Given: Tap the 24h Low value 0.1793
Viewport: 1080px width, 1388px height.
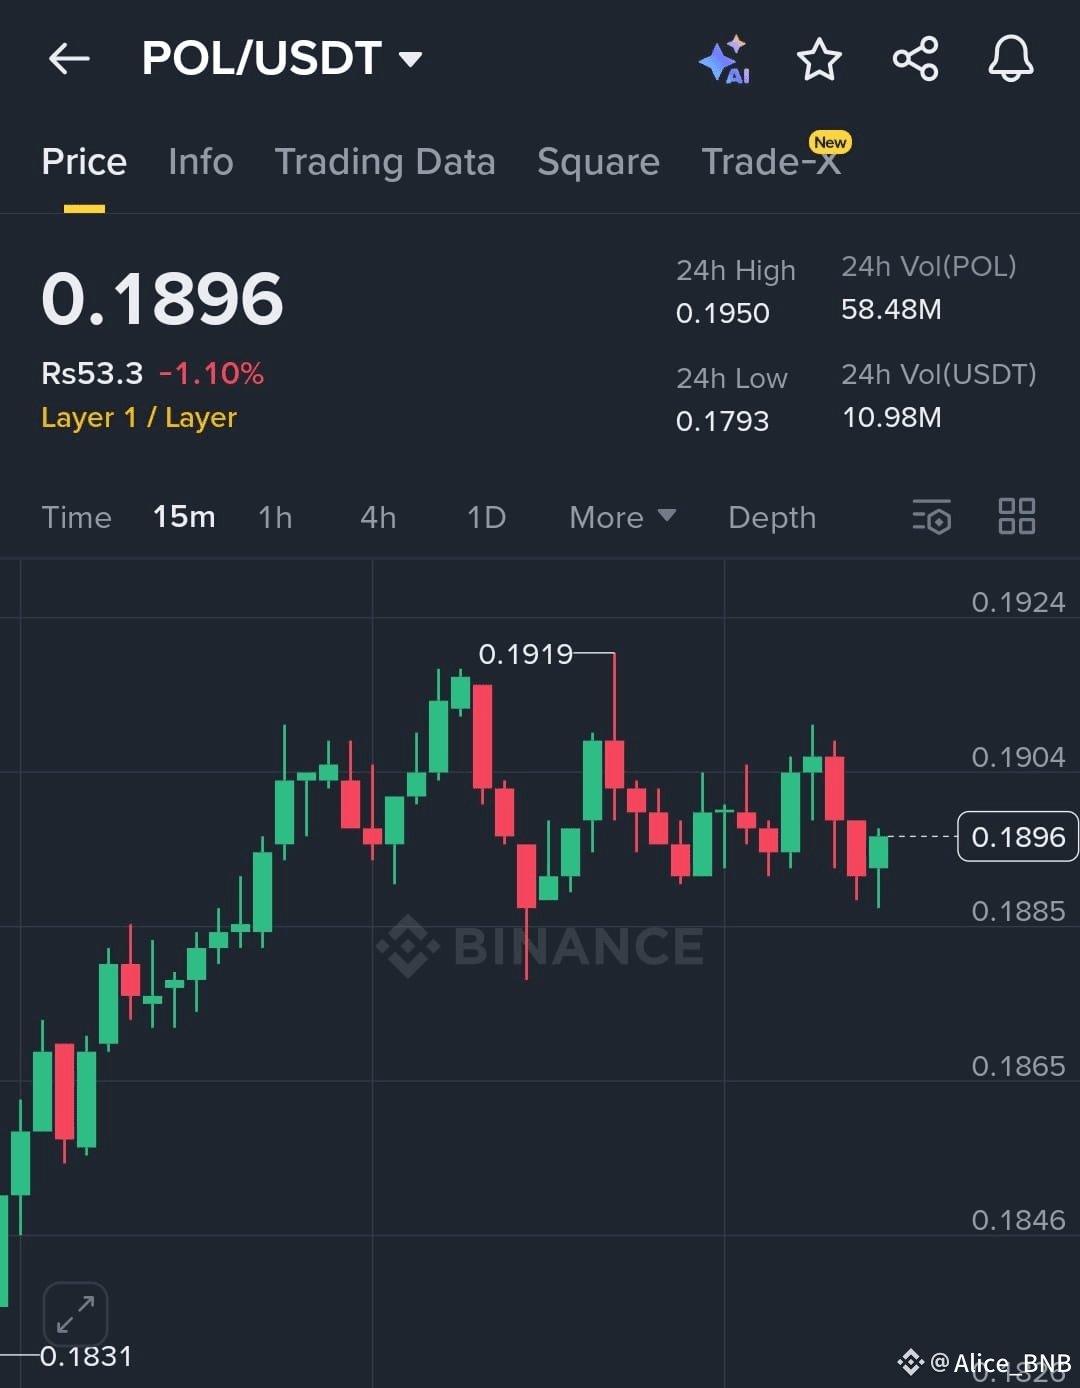Looking at the screenshot, I should click(x=723, y=421).
